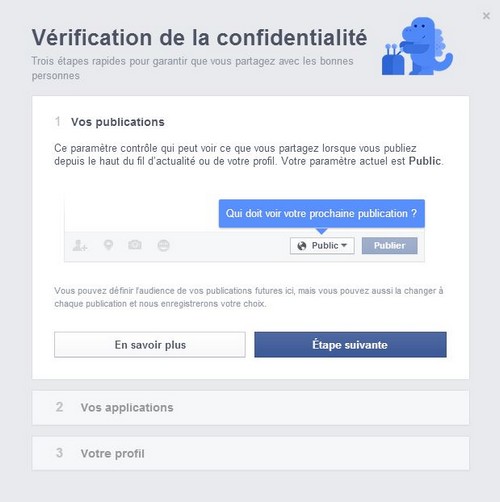
Task: Click the Étape suivante button
Action: point(350,345)
